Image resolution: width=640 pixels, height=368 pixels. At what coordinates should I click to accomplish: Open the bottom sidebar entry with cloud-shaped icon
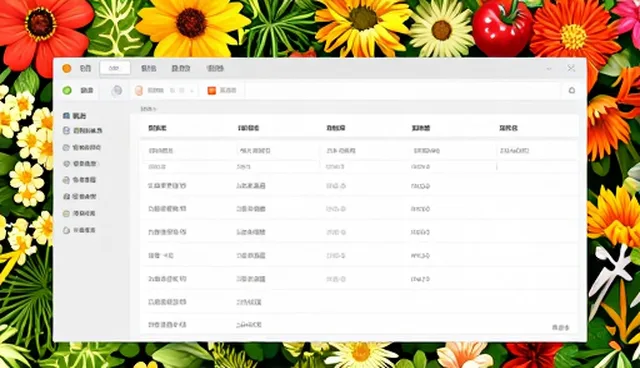79,230
